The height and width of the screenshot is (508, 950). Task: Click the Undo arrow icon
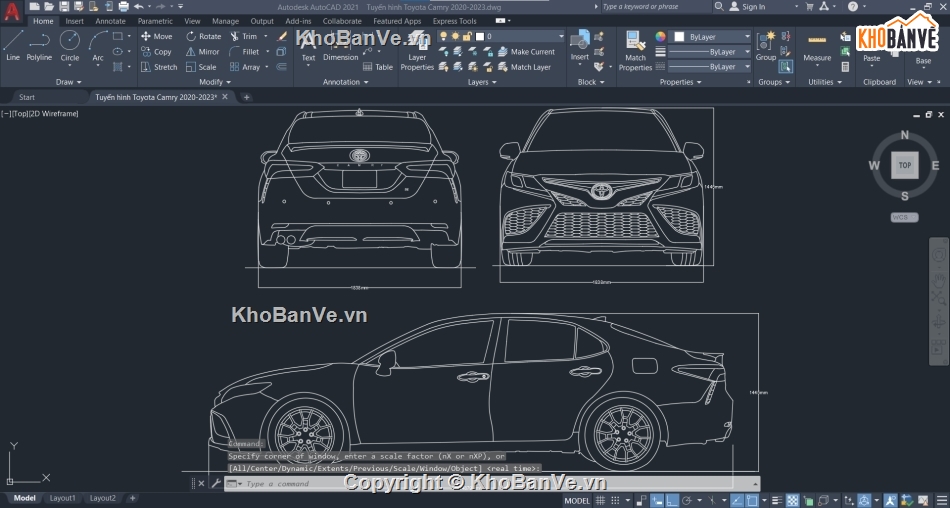139,7
